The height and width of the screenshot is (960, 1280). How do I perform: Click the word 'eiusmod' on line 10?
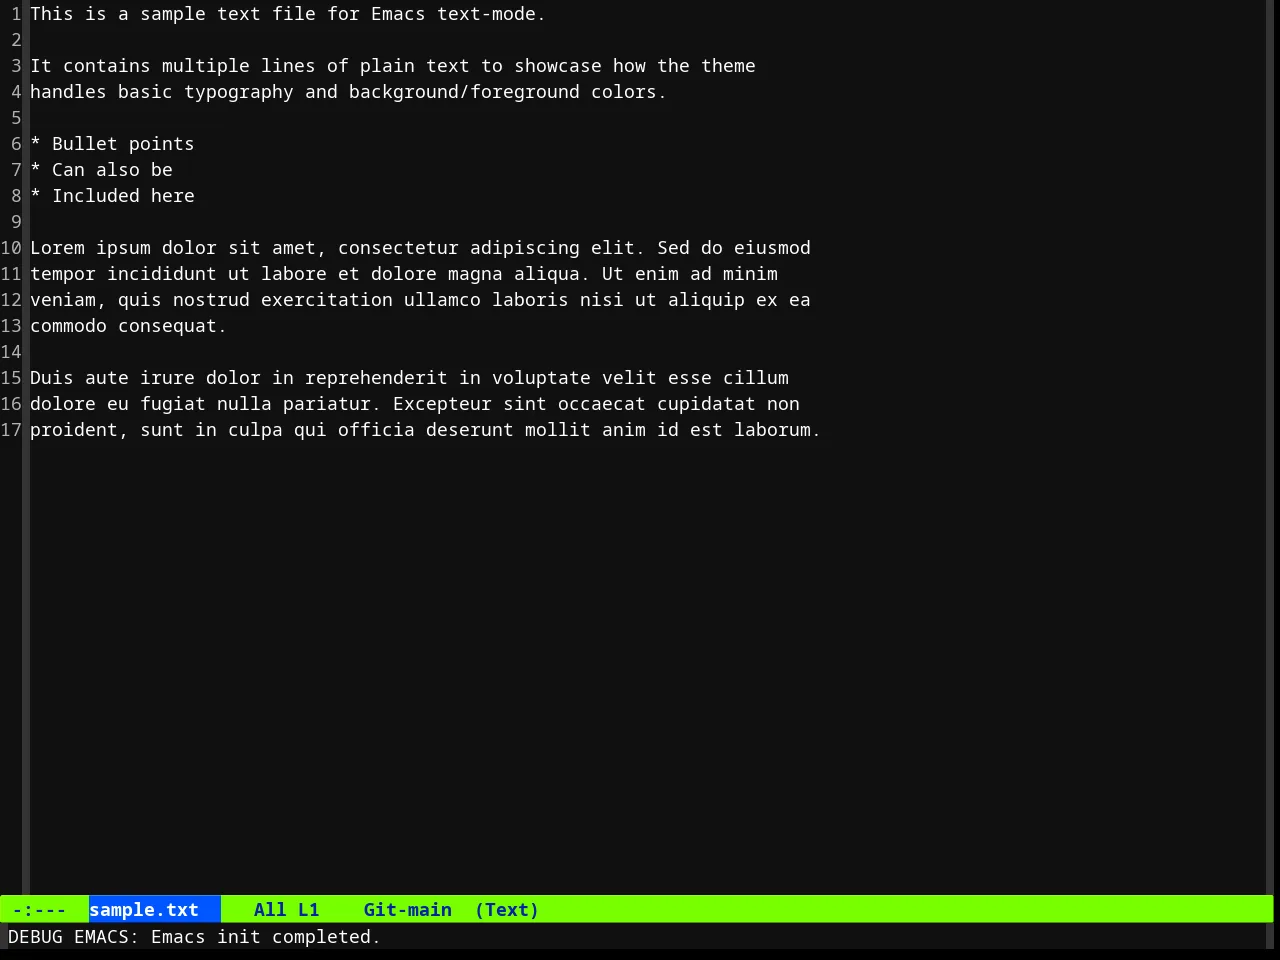click(x=772, y=248)
